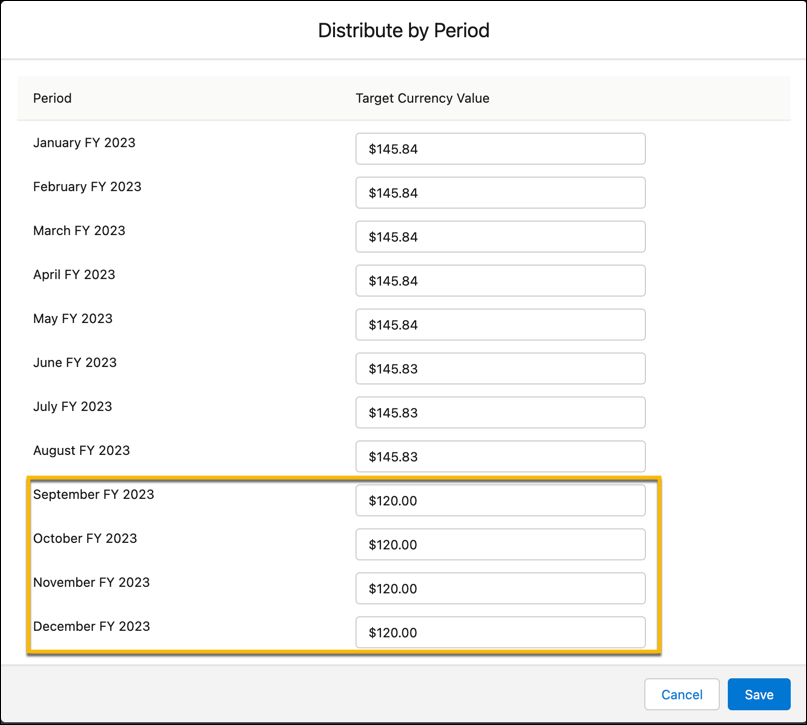Select the June FY 2023 value field

pyautogui.click(x=500, y=368)
